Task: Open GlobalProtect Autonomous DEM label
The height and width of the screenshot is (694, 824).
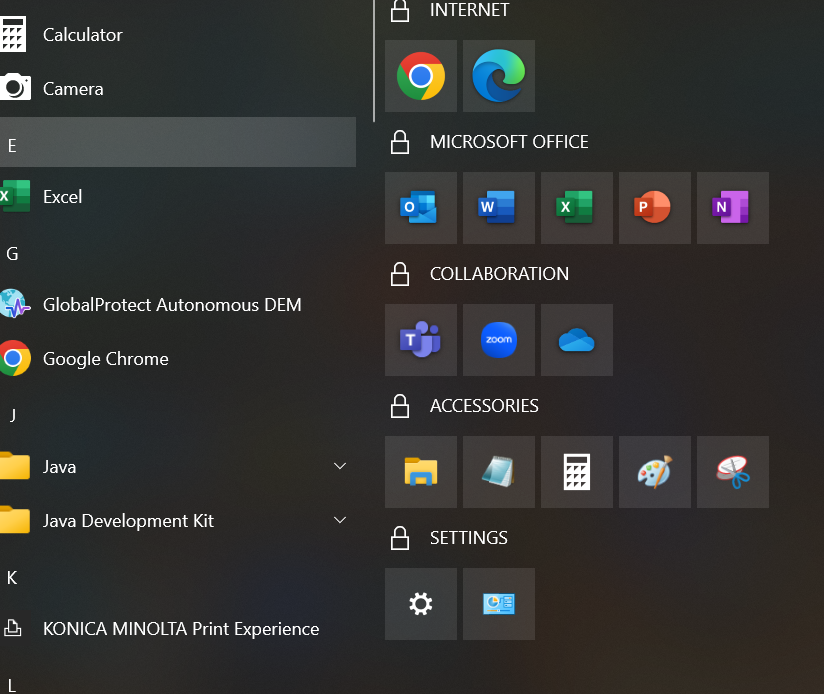Action: (172, 305)
